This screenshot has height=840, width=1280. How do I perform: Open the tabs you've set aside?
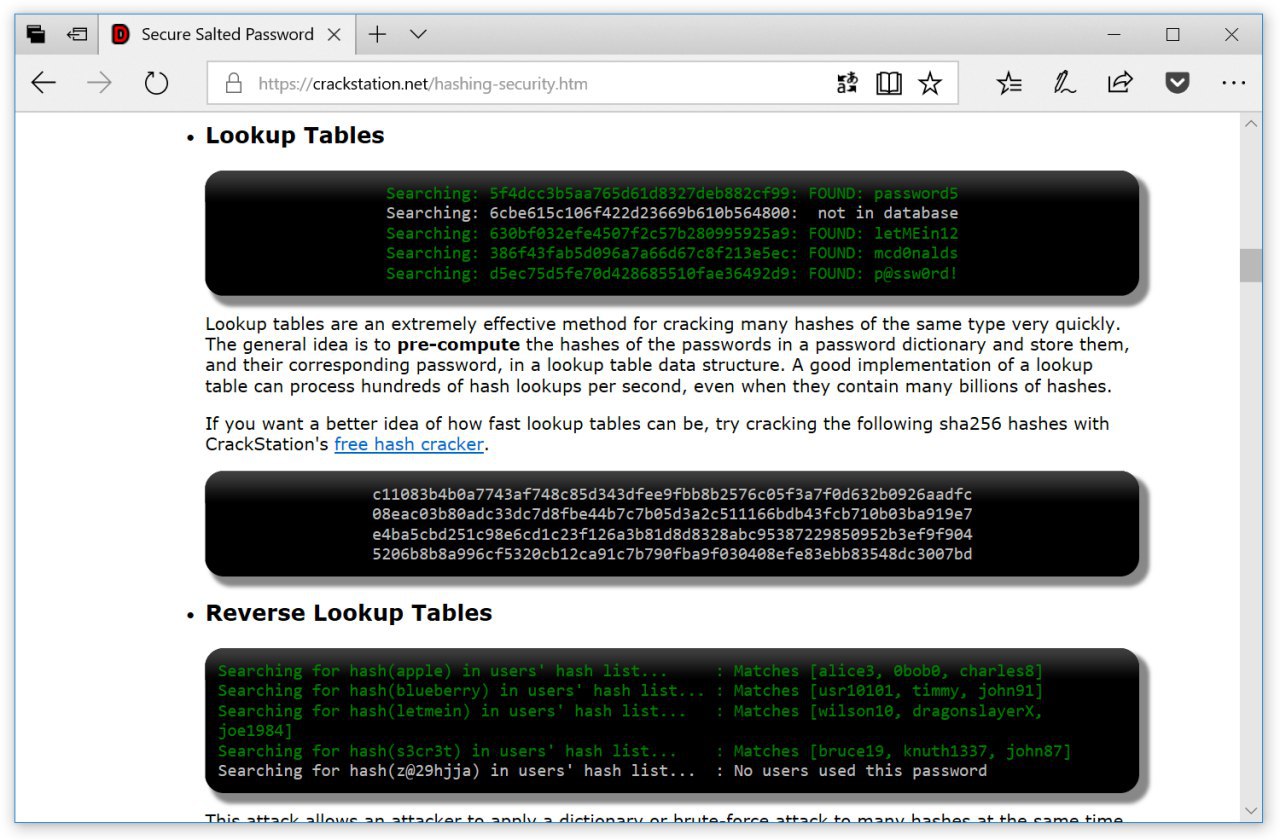pyautogui.click(x=36, y=34)
